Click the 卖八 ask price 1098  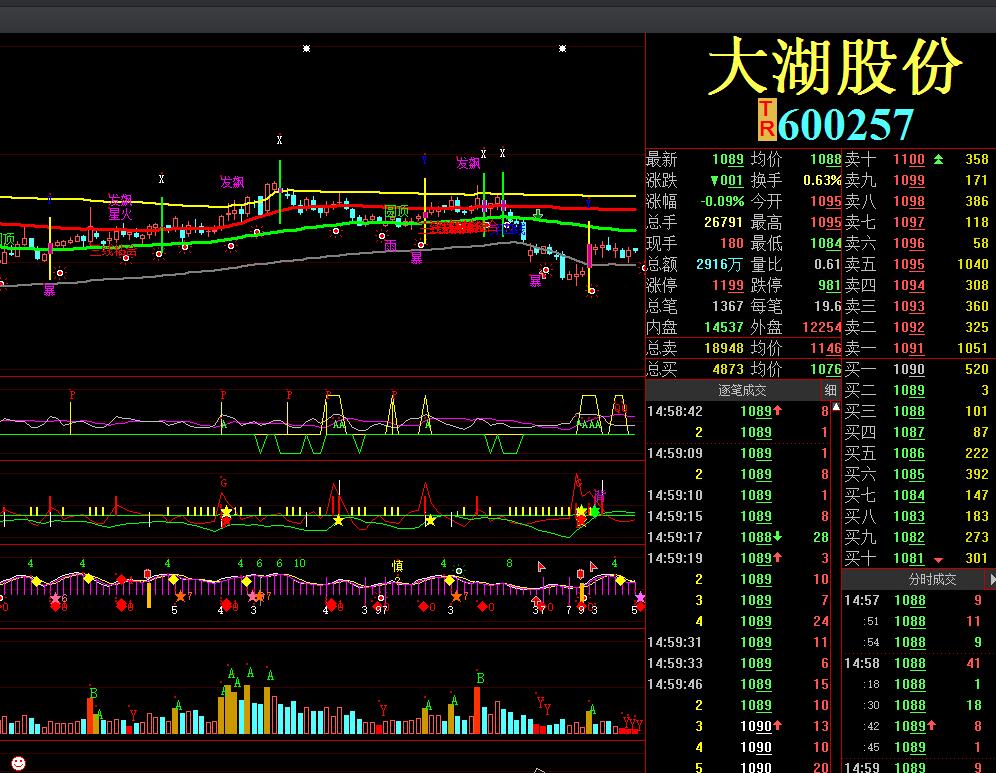click(x=909, y=201)
